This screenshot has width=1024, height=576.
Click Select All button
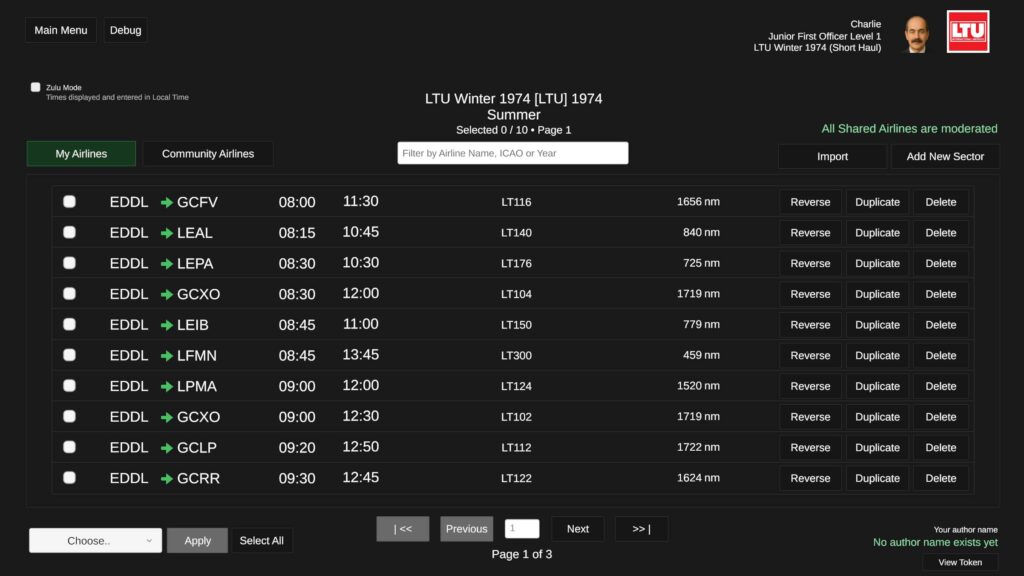tap(261, 541)
